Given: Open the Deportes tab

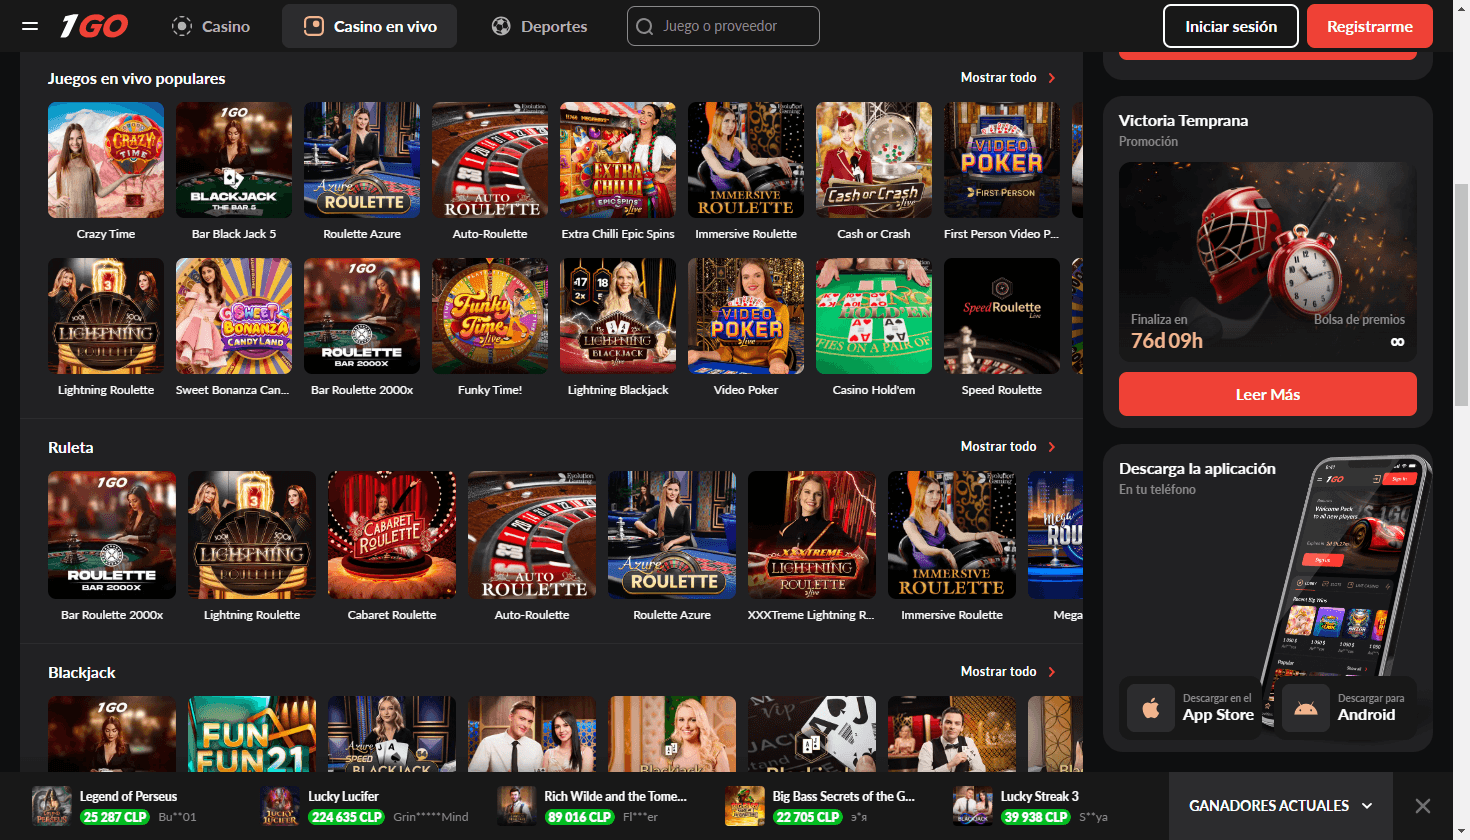Looking at the screenshot, I should tap(540, 26).
